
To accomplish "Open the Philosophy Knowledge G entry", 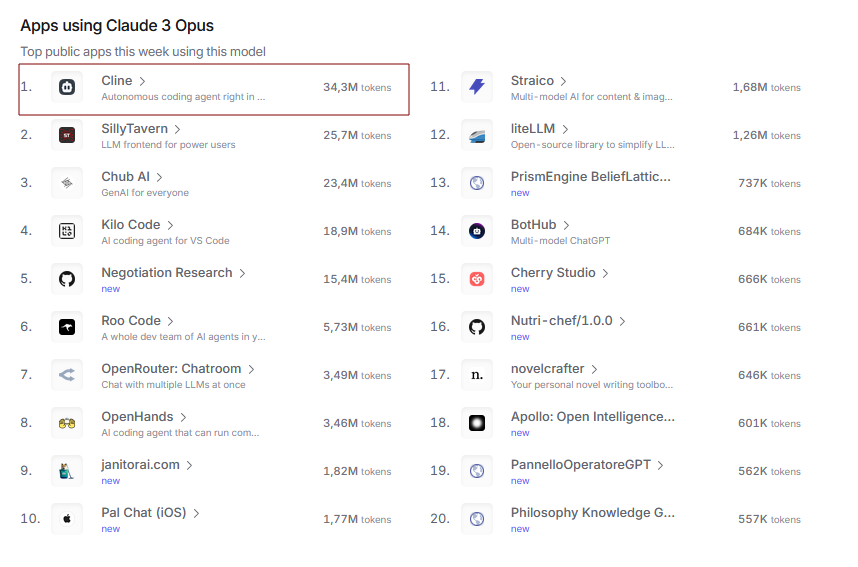I will pos(593,513).
